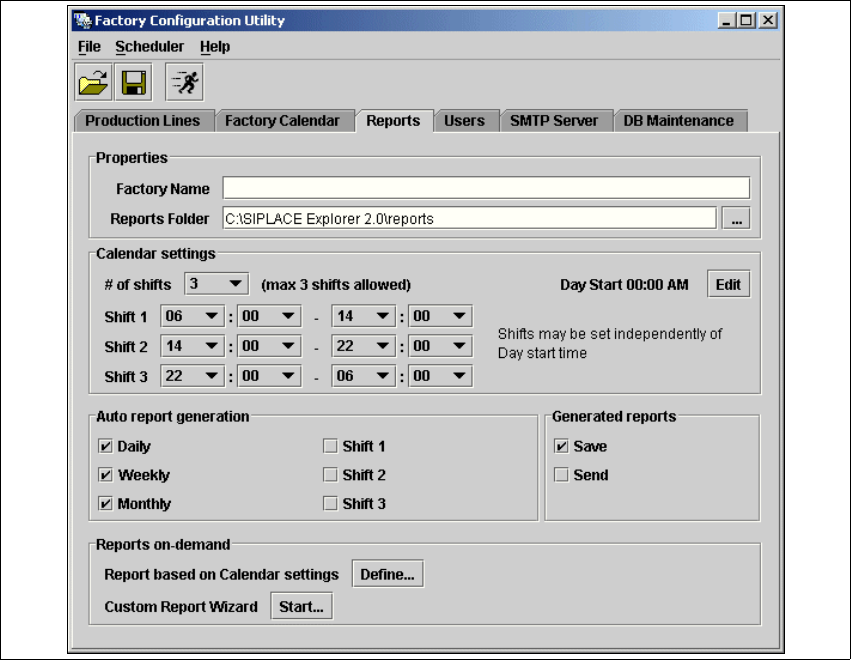Image resolution: width=851 pixels, height=660 pixels.
Task: Click the browse button for Reports Folder
Action: point(736,218)
